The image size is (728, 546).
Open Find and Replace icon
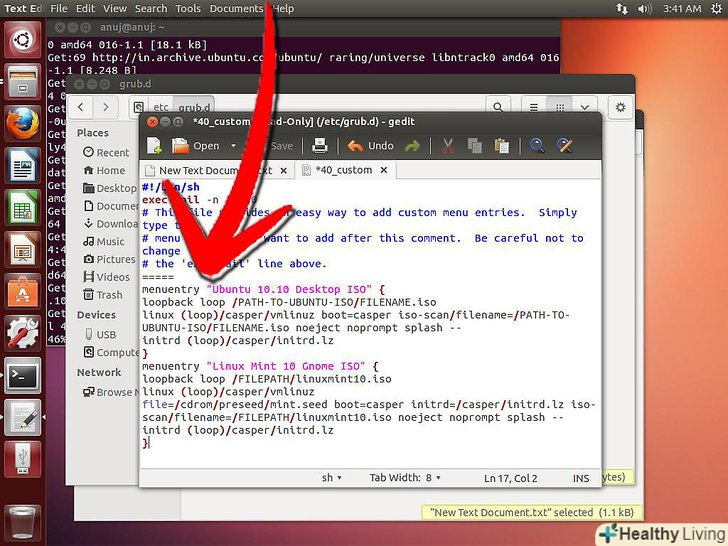[564, 146]
